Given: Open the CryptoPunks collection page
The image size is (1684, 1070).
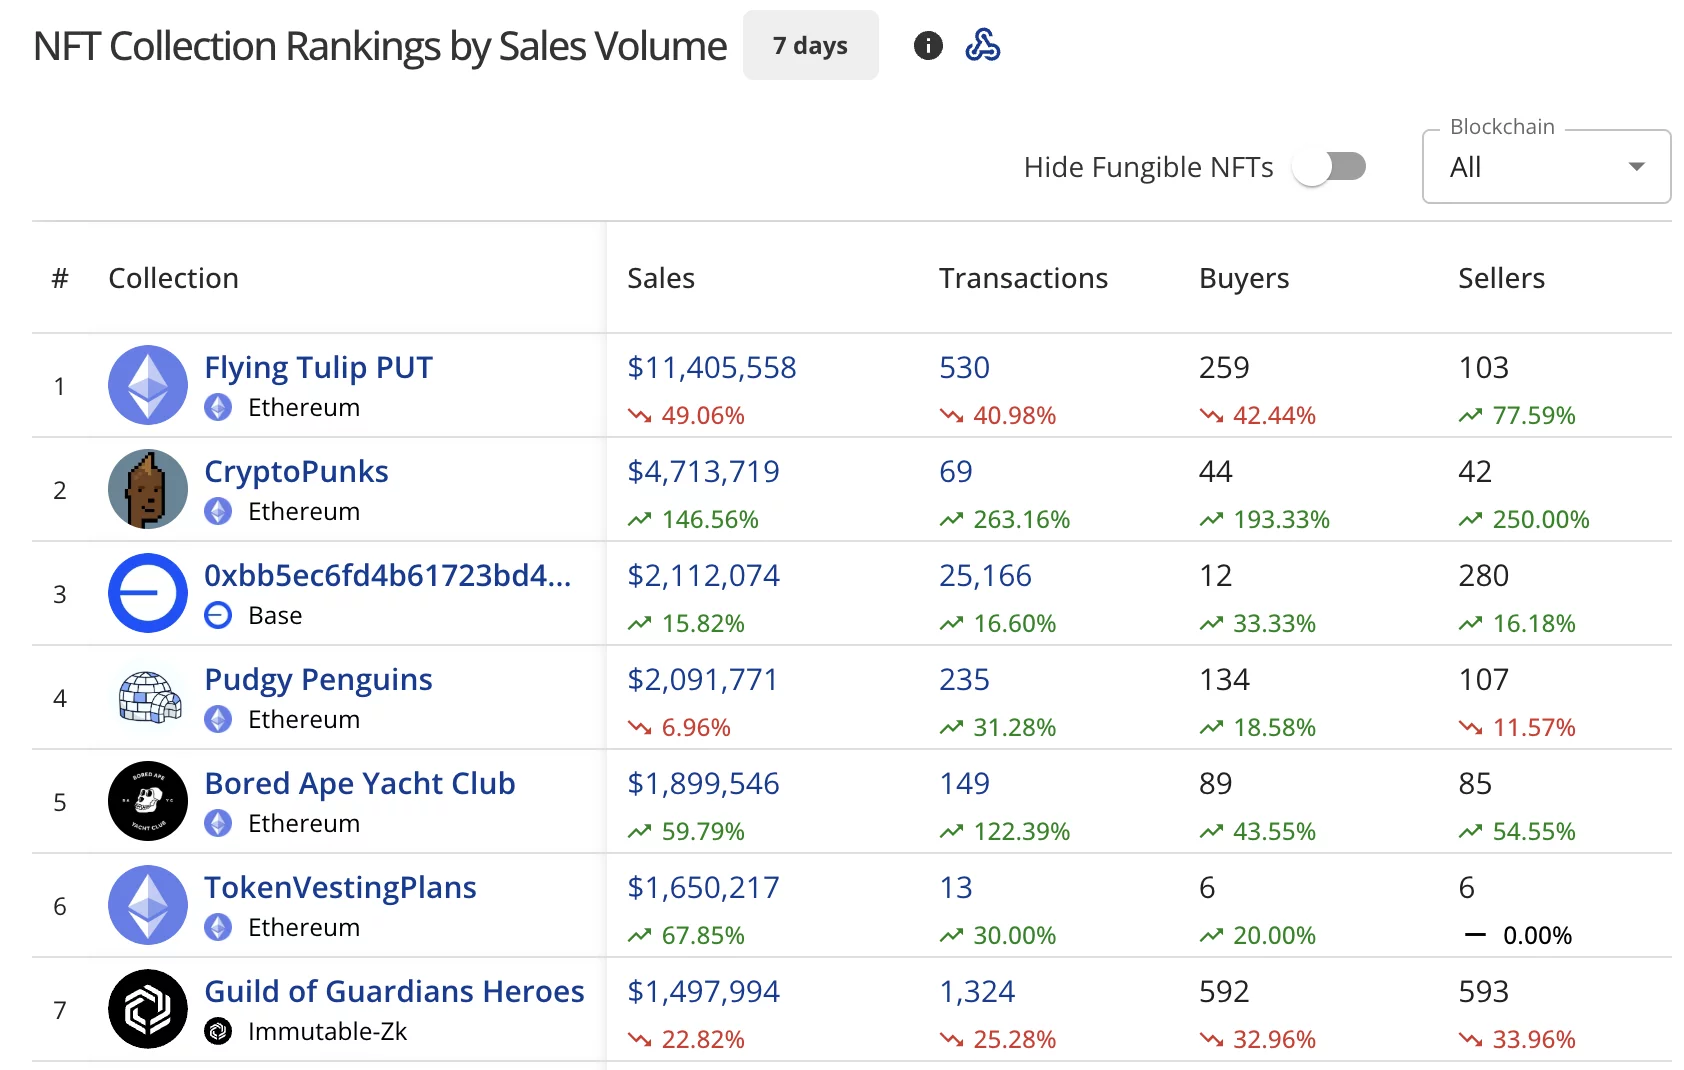Looking at the screenshot, I should click(x=296, y=471).
